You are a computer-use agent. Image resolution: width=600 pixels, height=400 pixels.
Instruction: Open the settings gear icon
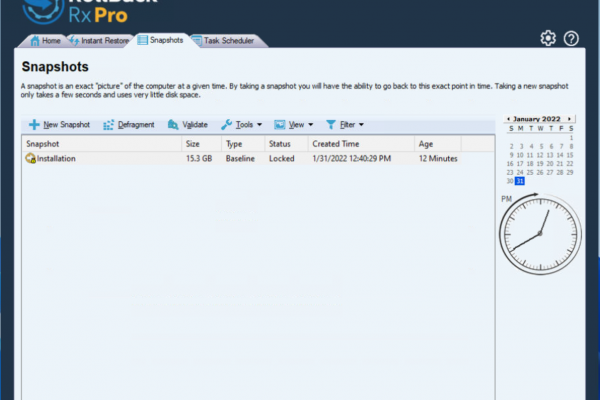click(548, 38)
